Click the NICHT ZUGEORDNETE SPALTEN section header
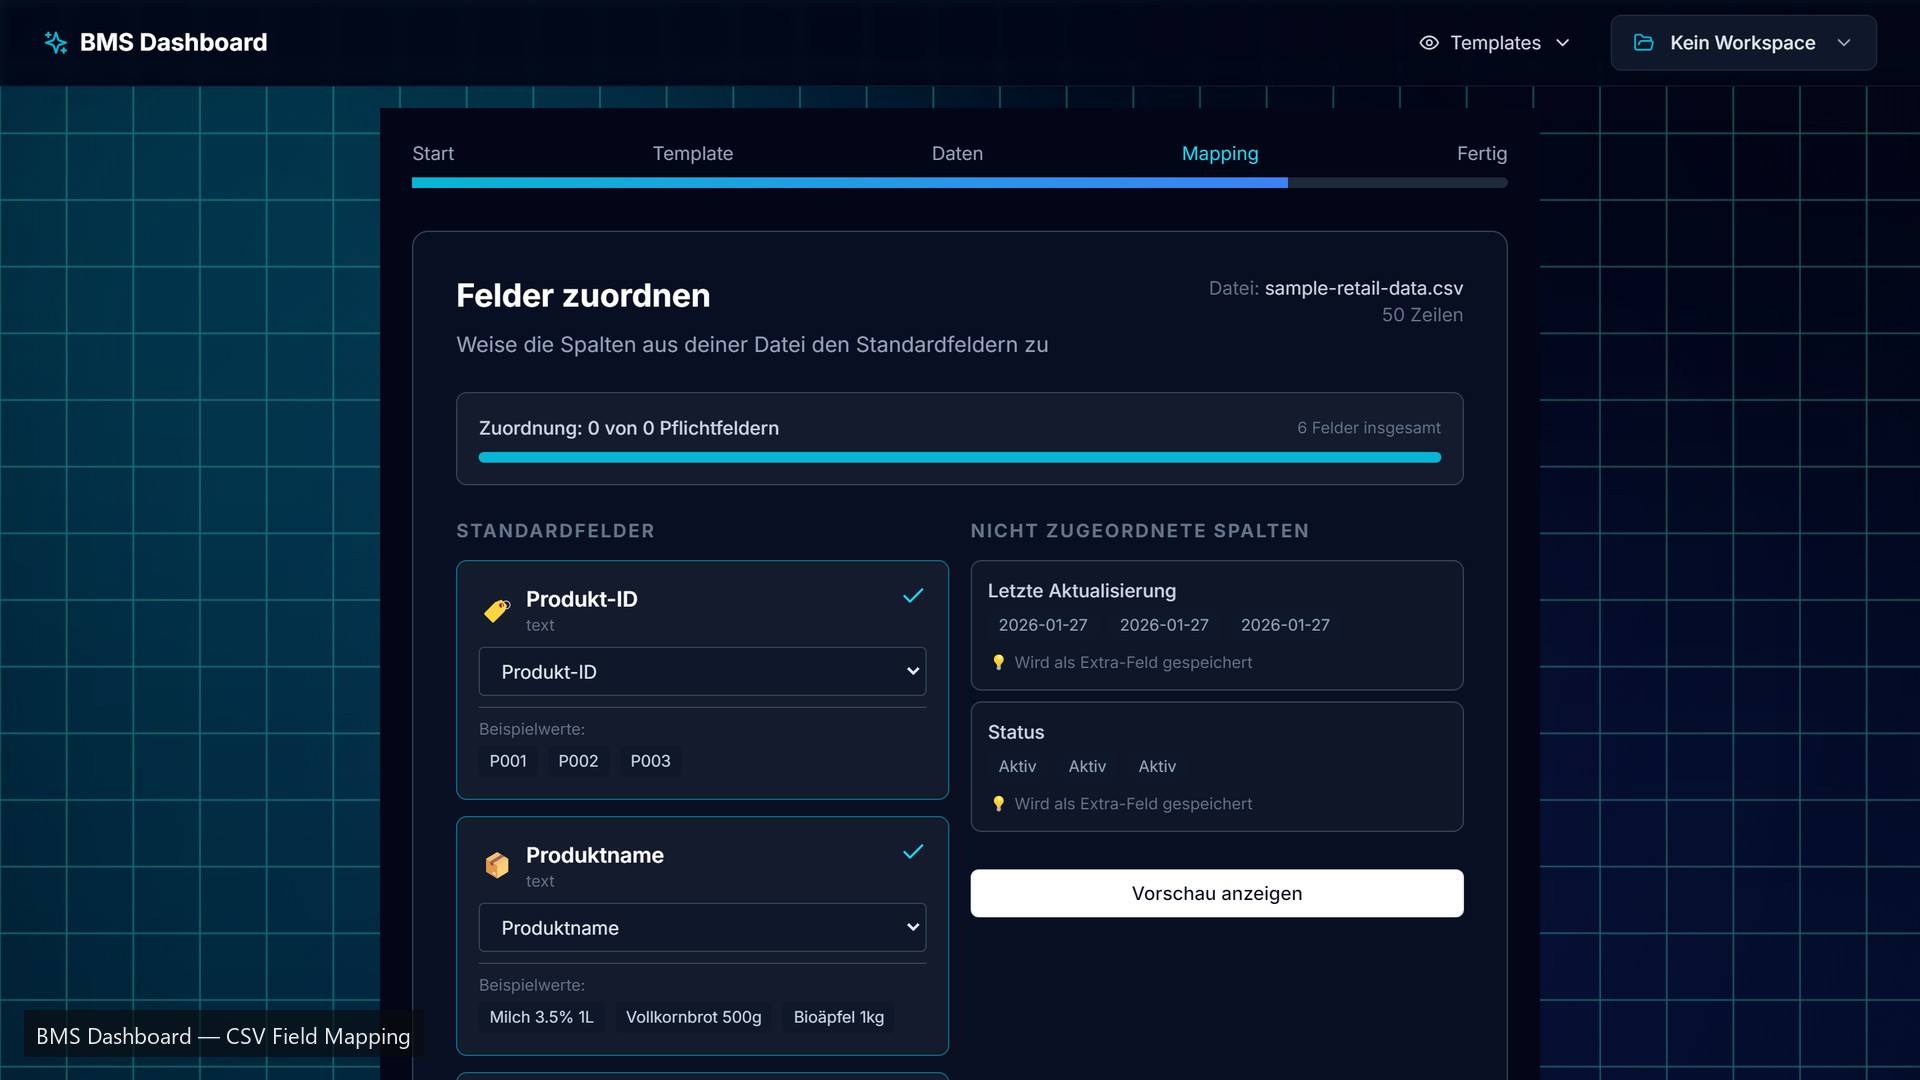This screenshot has height=1080, width=1920. 1139,531
